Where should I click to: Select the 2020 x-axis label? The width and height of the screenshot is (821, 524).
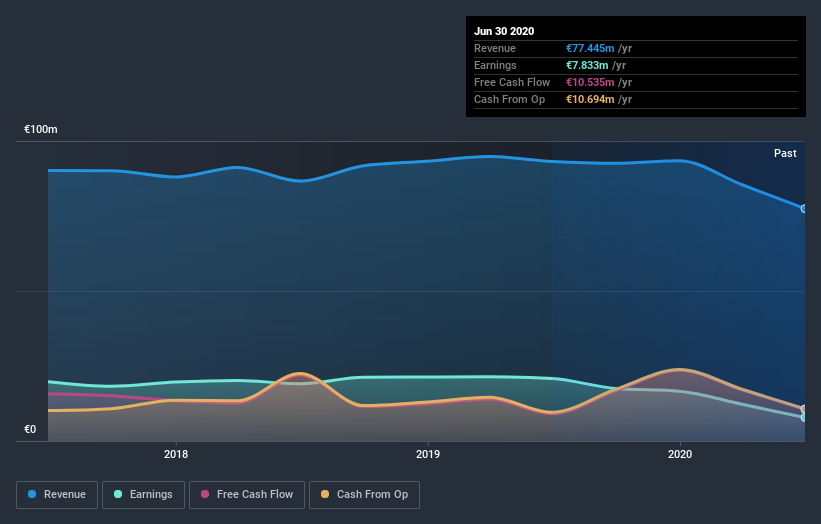[x=680, y=454]
